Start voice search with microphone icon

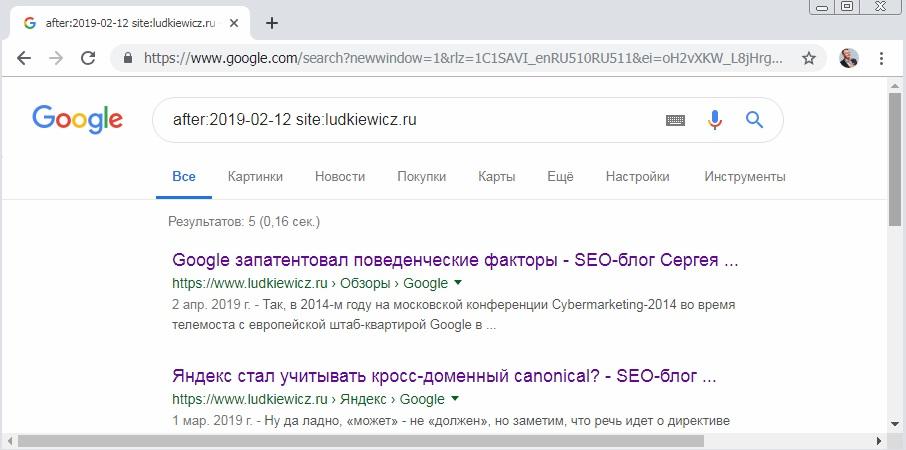(715, 120)
